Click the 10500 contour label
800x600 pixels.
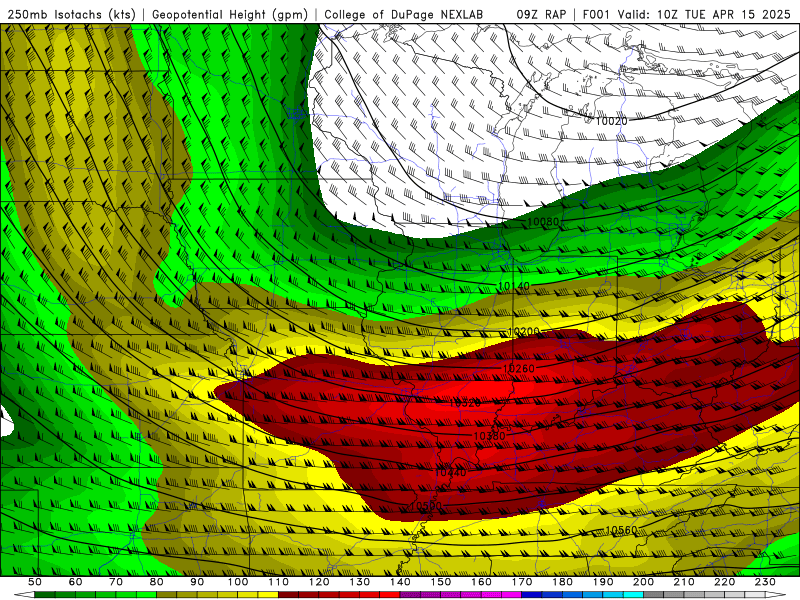(426, 505)
